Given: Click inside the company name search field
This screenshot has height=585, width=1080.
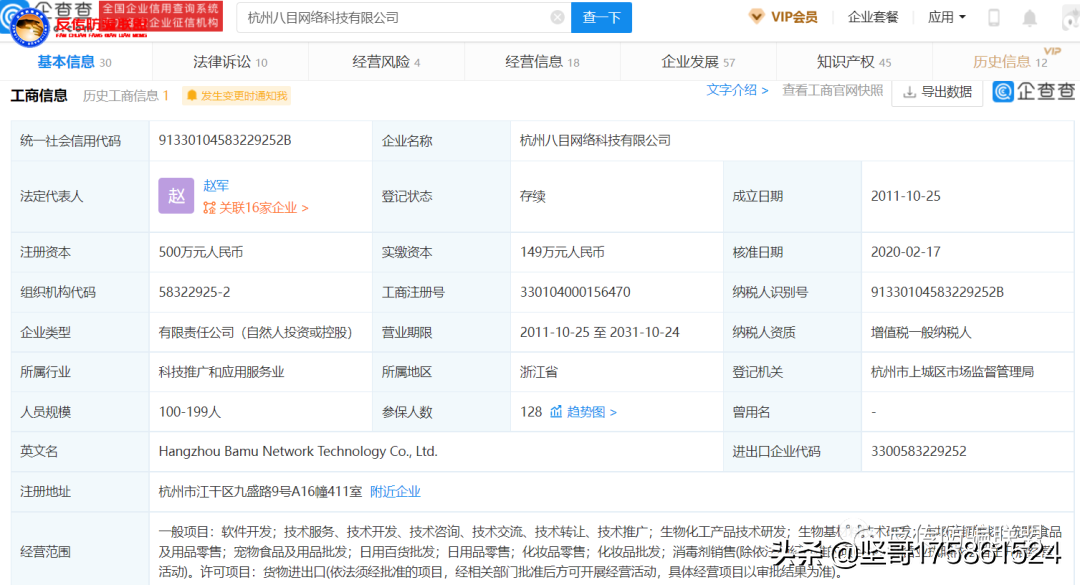Looking at the screenshot, I should pos(390,17).
